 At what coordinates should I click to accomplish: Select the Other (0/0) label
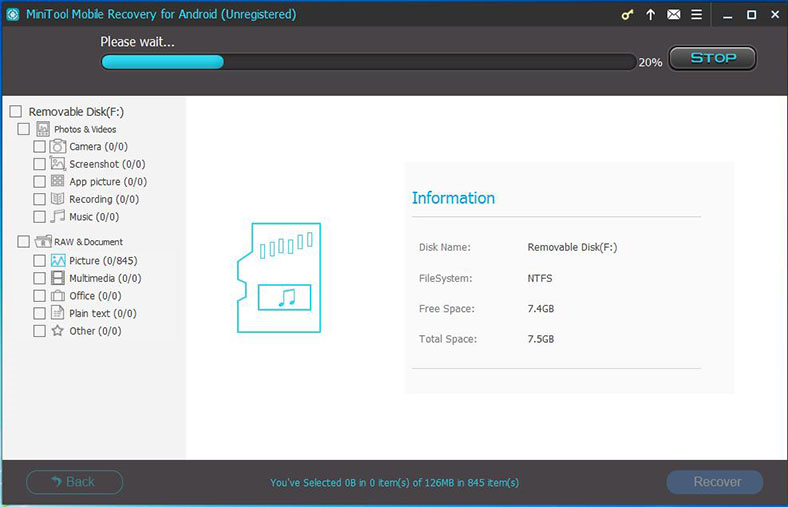click(95, 331)
